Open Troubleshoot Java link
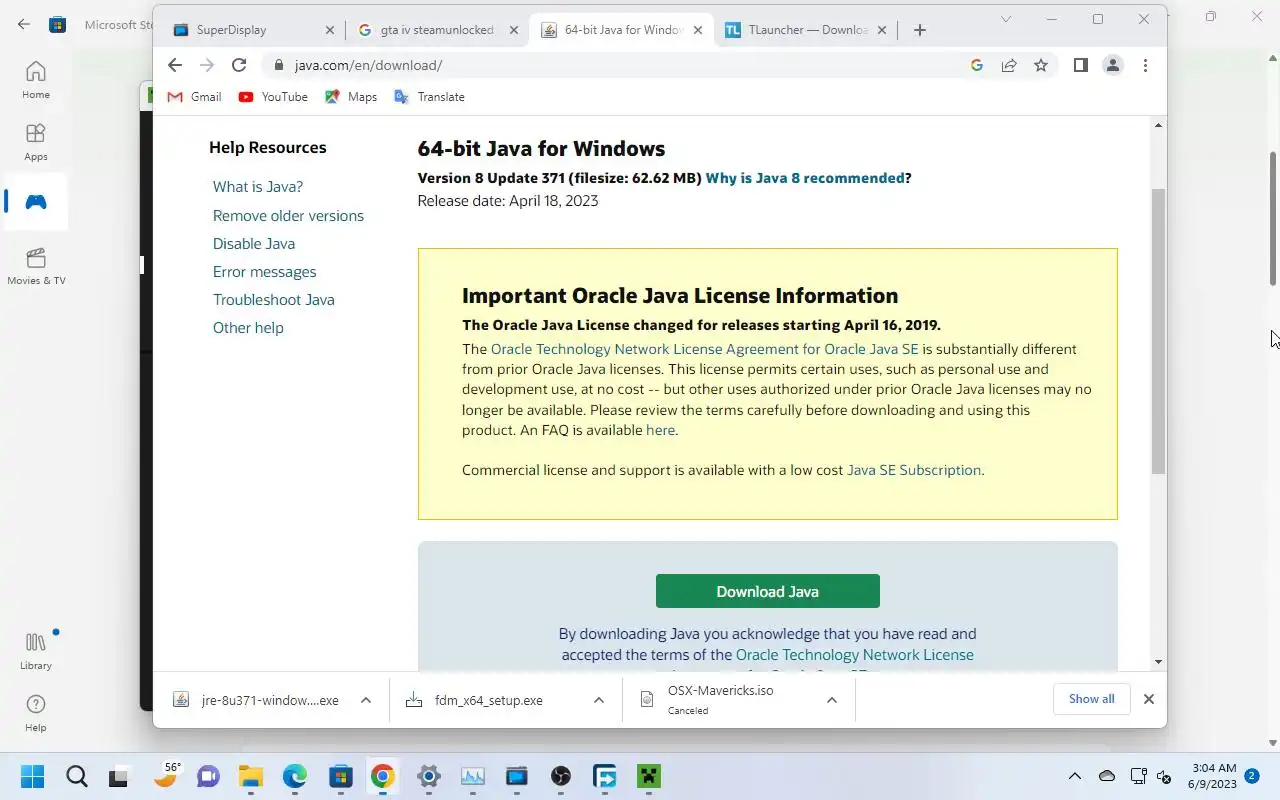Screen dimensions: 1280x800 pyautogui.click(x=274, y=300)
